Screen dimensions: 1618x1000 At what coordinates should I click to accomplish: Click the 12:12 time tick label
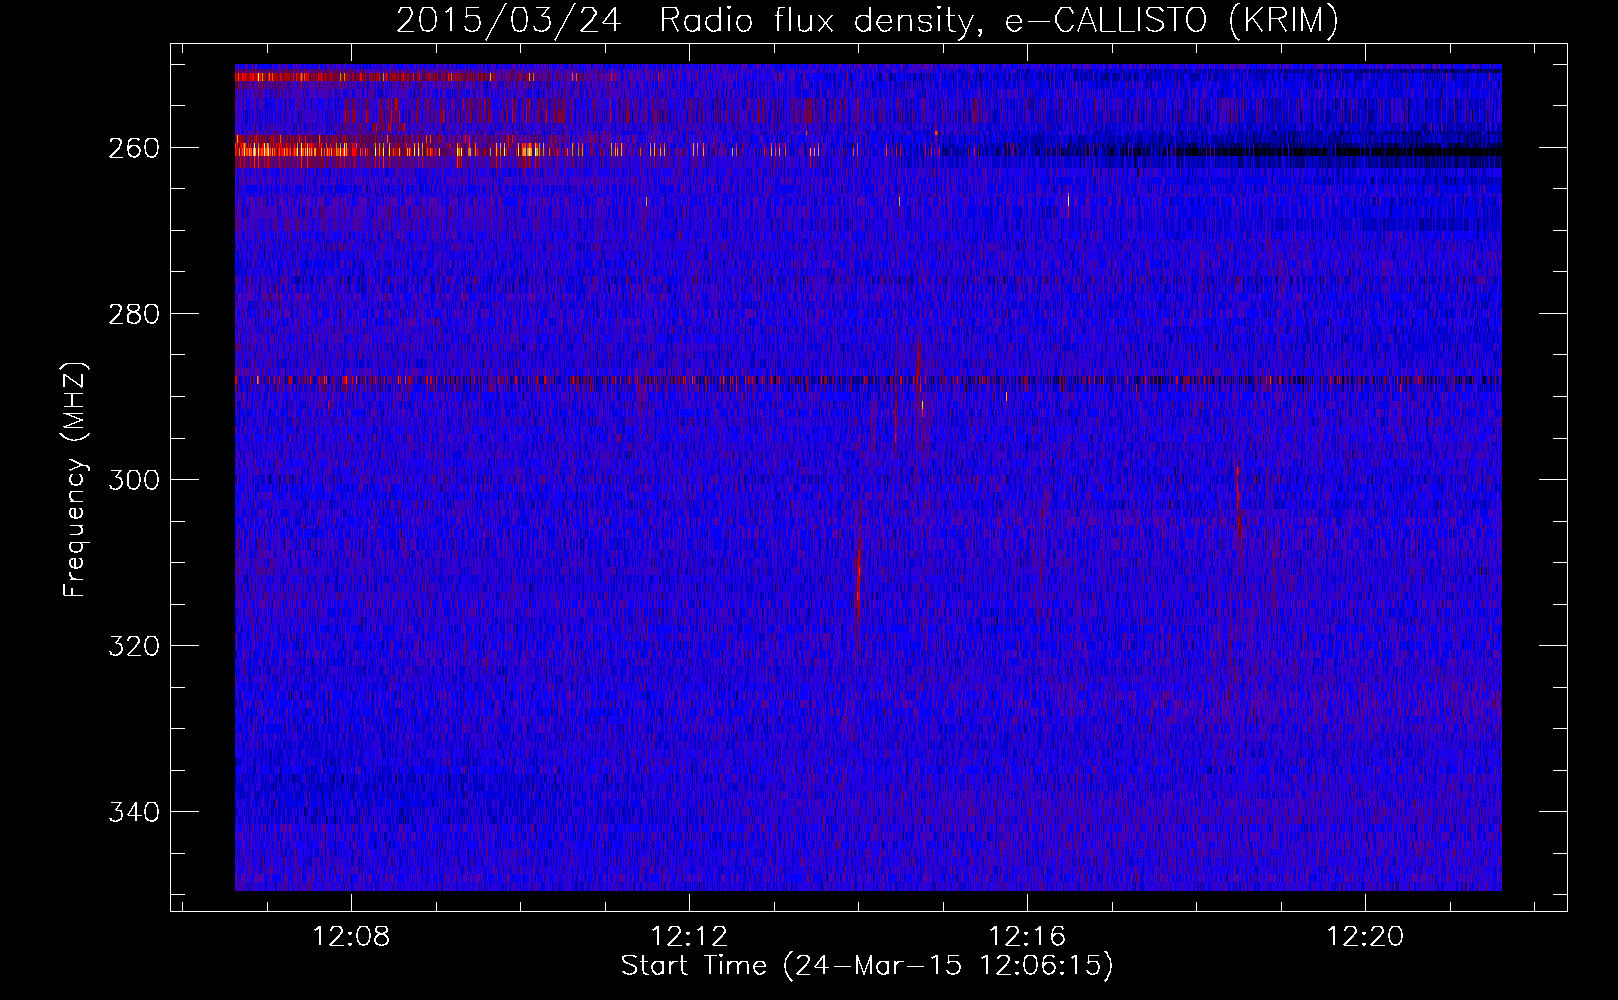pos(690,937)
